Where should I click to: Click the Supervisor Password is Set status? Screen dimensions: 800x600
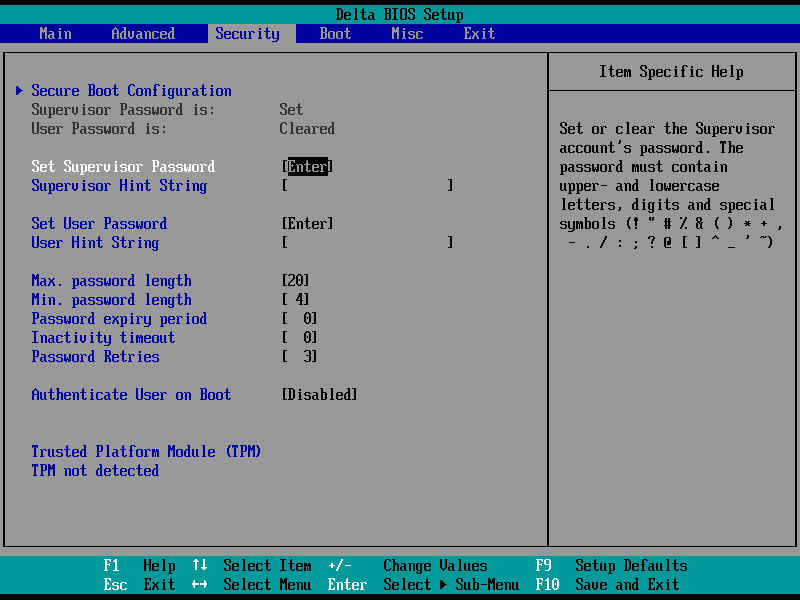click(291, 109)
